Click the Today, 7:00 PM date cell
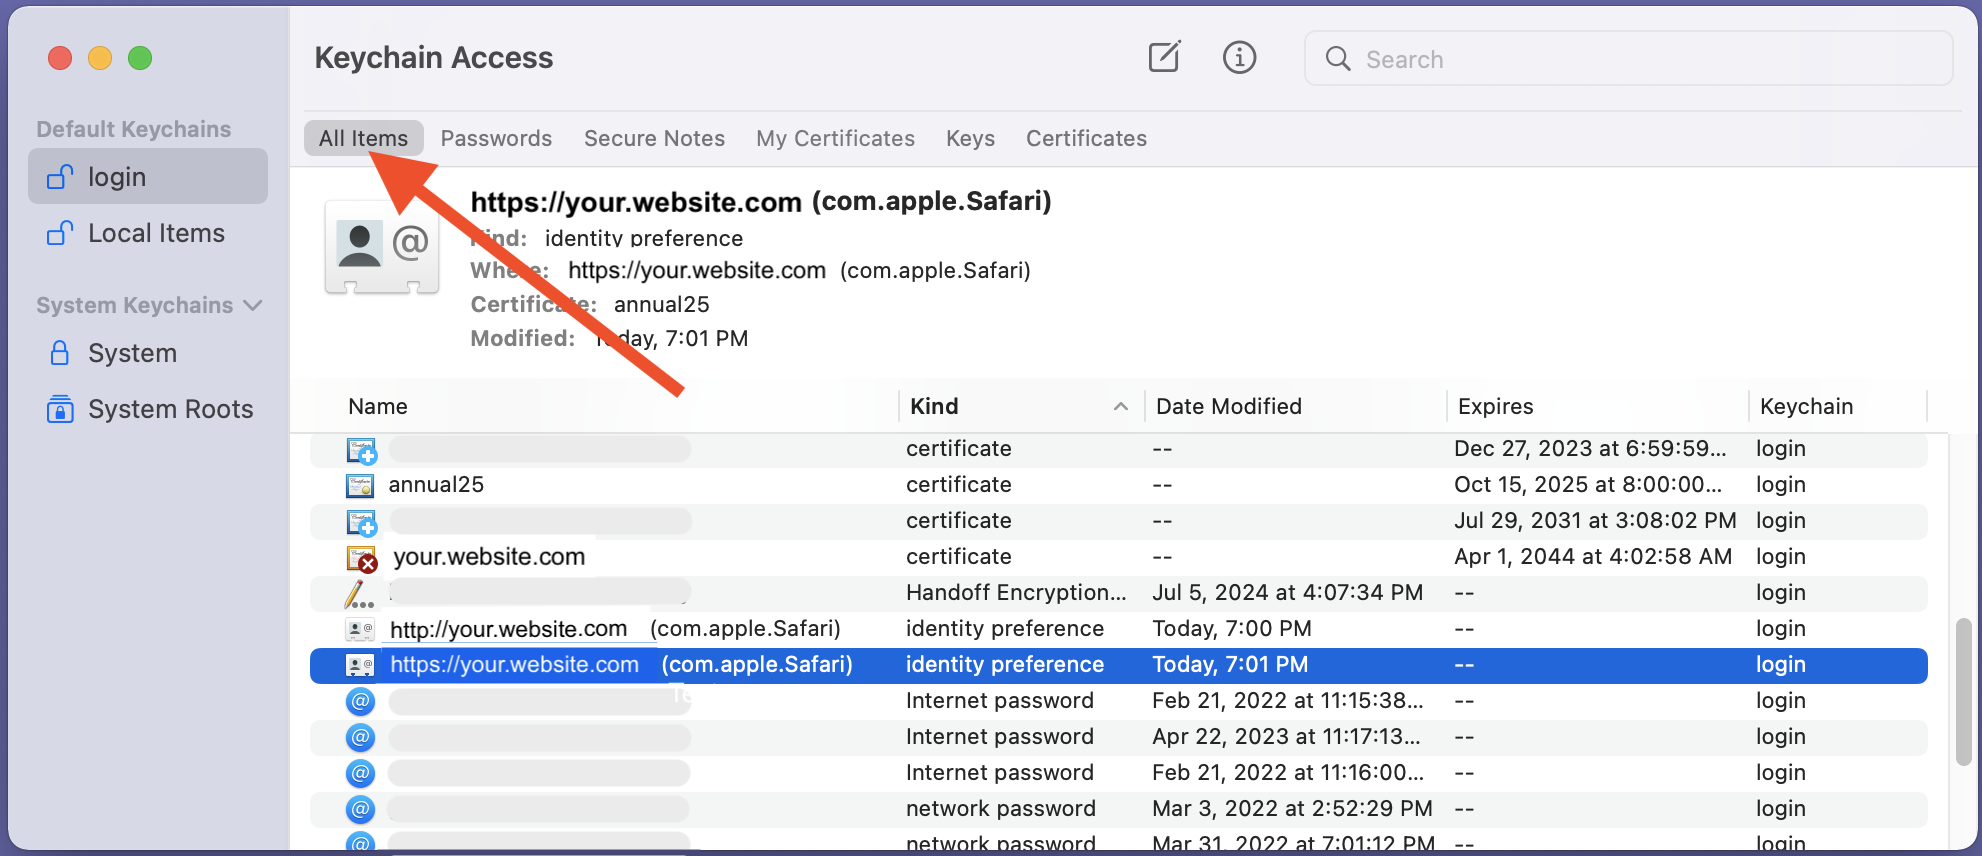The width and height of the screenshot is (1982, 856). click(x=1231, y=629)
